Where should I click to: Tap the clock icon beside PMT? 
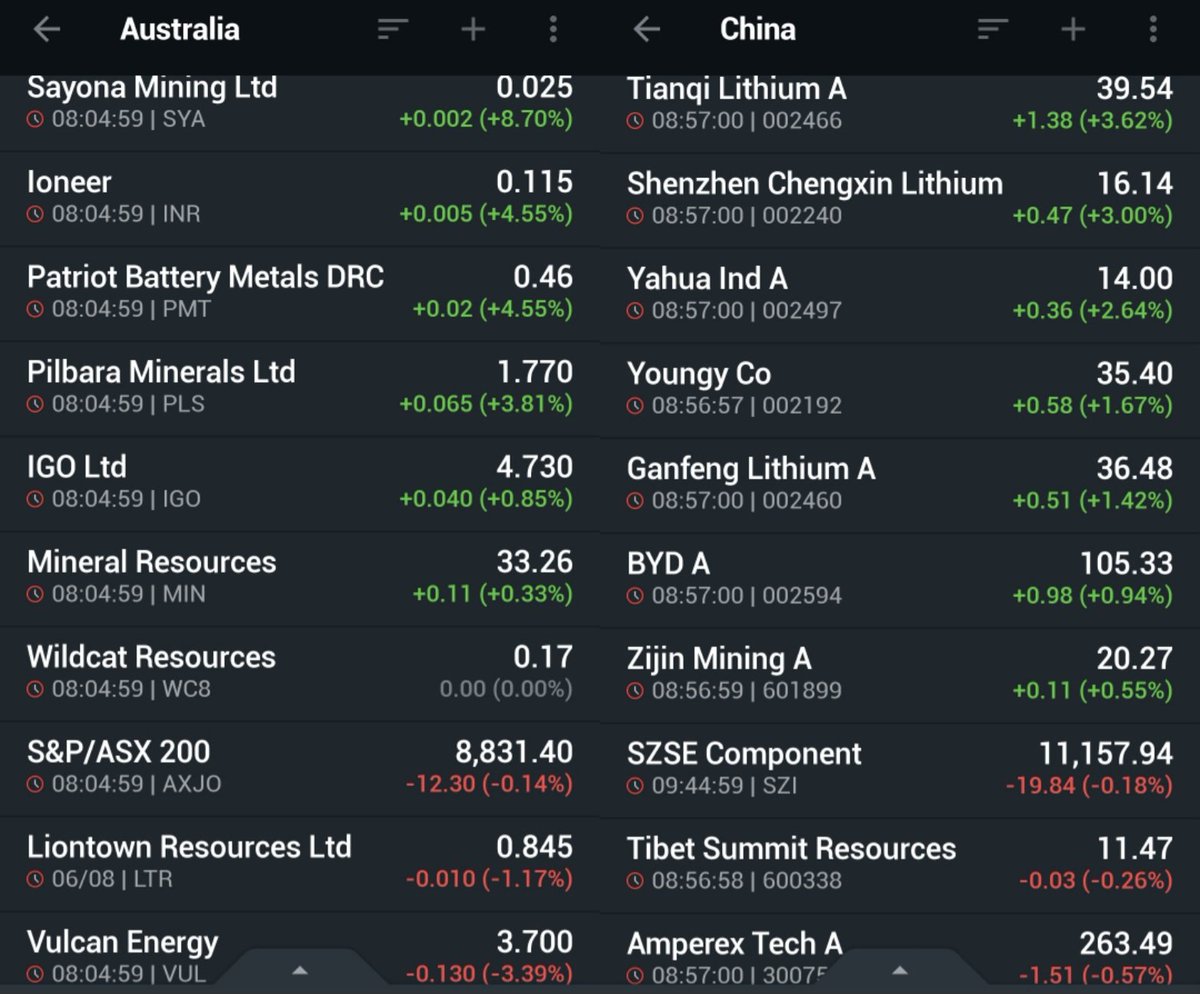[x=36, y=309]
